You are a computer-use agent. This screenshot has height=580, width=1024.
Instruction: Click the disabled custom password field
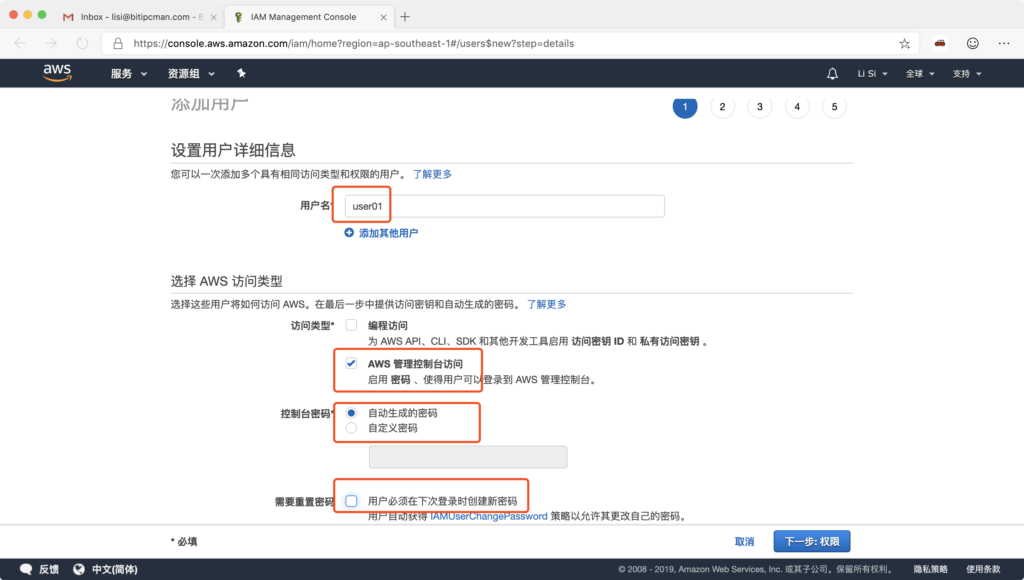pos(468,457)
